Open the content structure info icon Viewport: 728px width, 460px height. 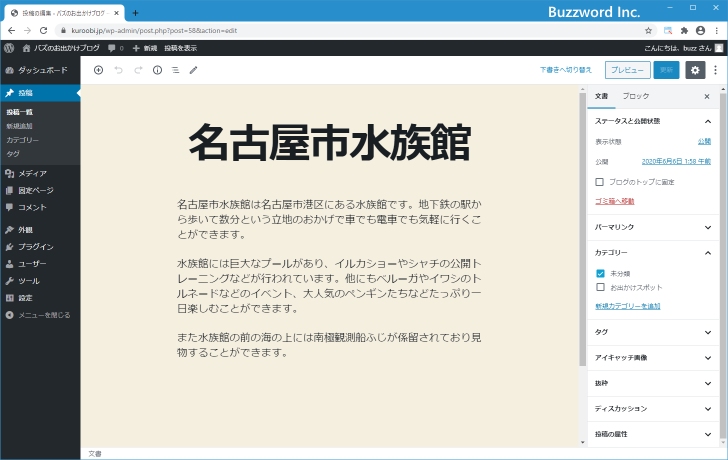coord(157,70)
